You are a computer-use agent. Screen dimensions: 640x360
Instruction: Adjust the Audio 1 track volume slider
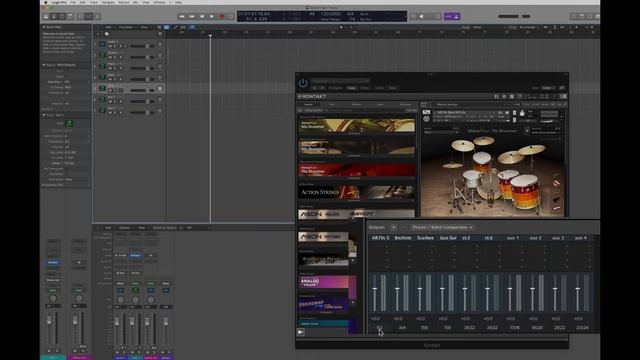(142, 46)
